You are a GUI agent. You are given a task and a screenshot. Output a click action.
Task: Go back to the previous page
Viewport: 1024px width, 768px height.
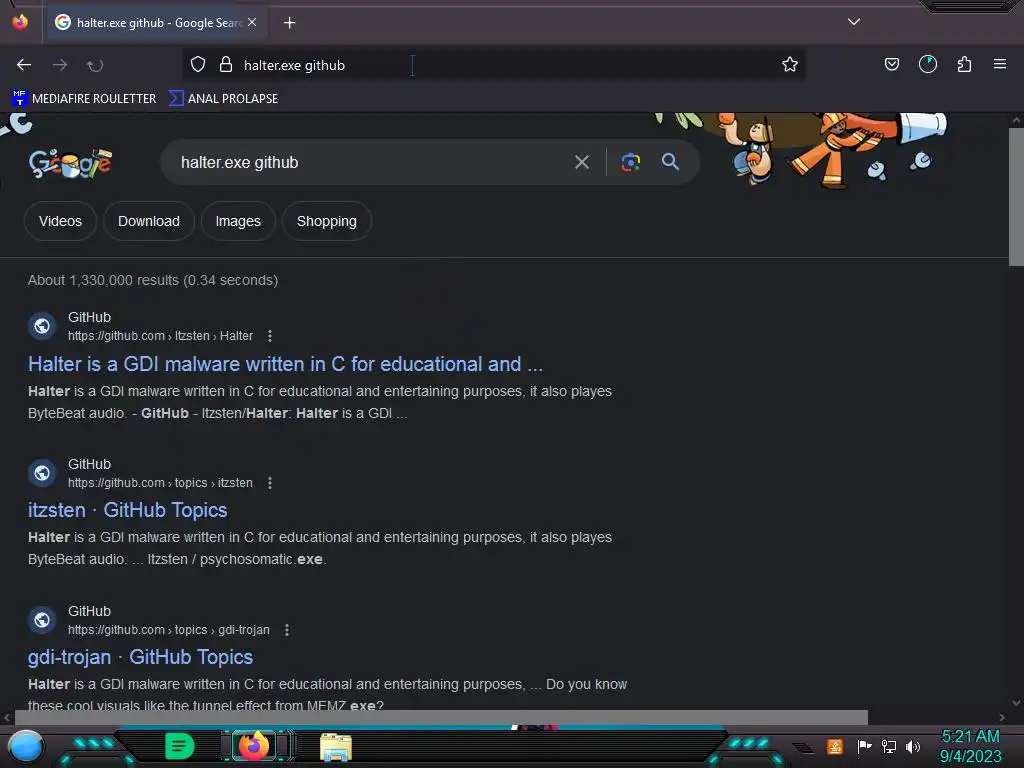click(x=24, y=65)
